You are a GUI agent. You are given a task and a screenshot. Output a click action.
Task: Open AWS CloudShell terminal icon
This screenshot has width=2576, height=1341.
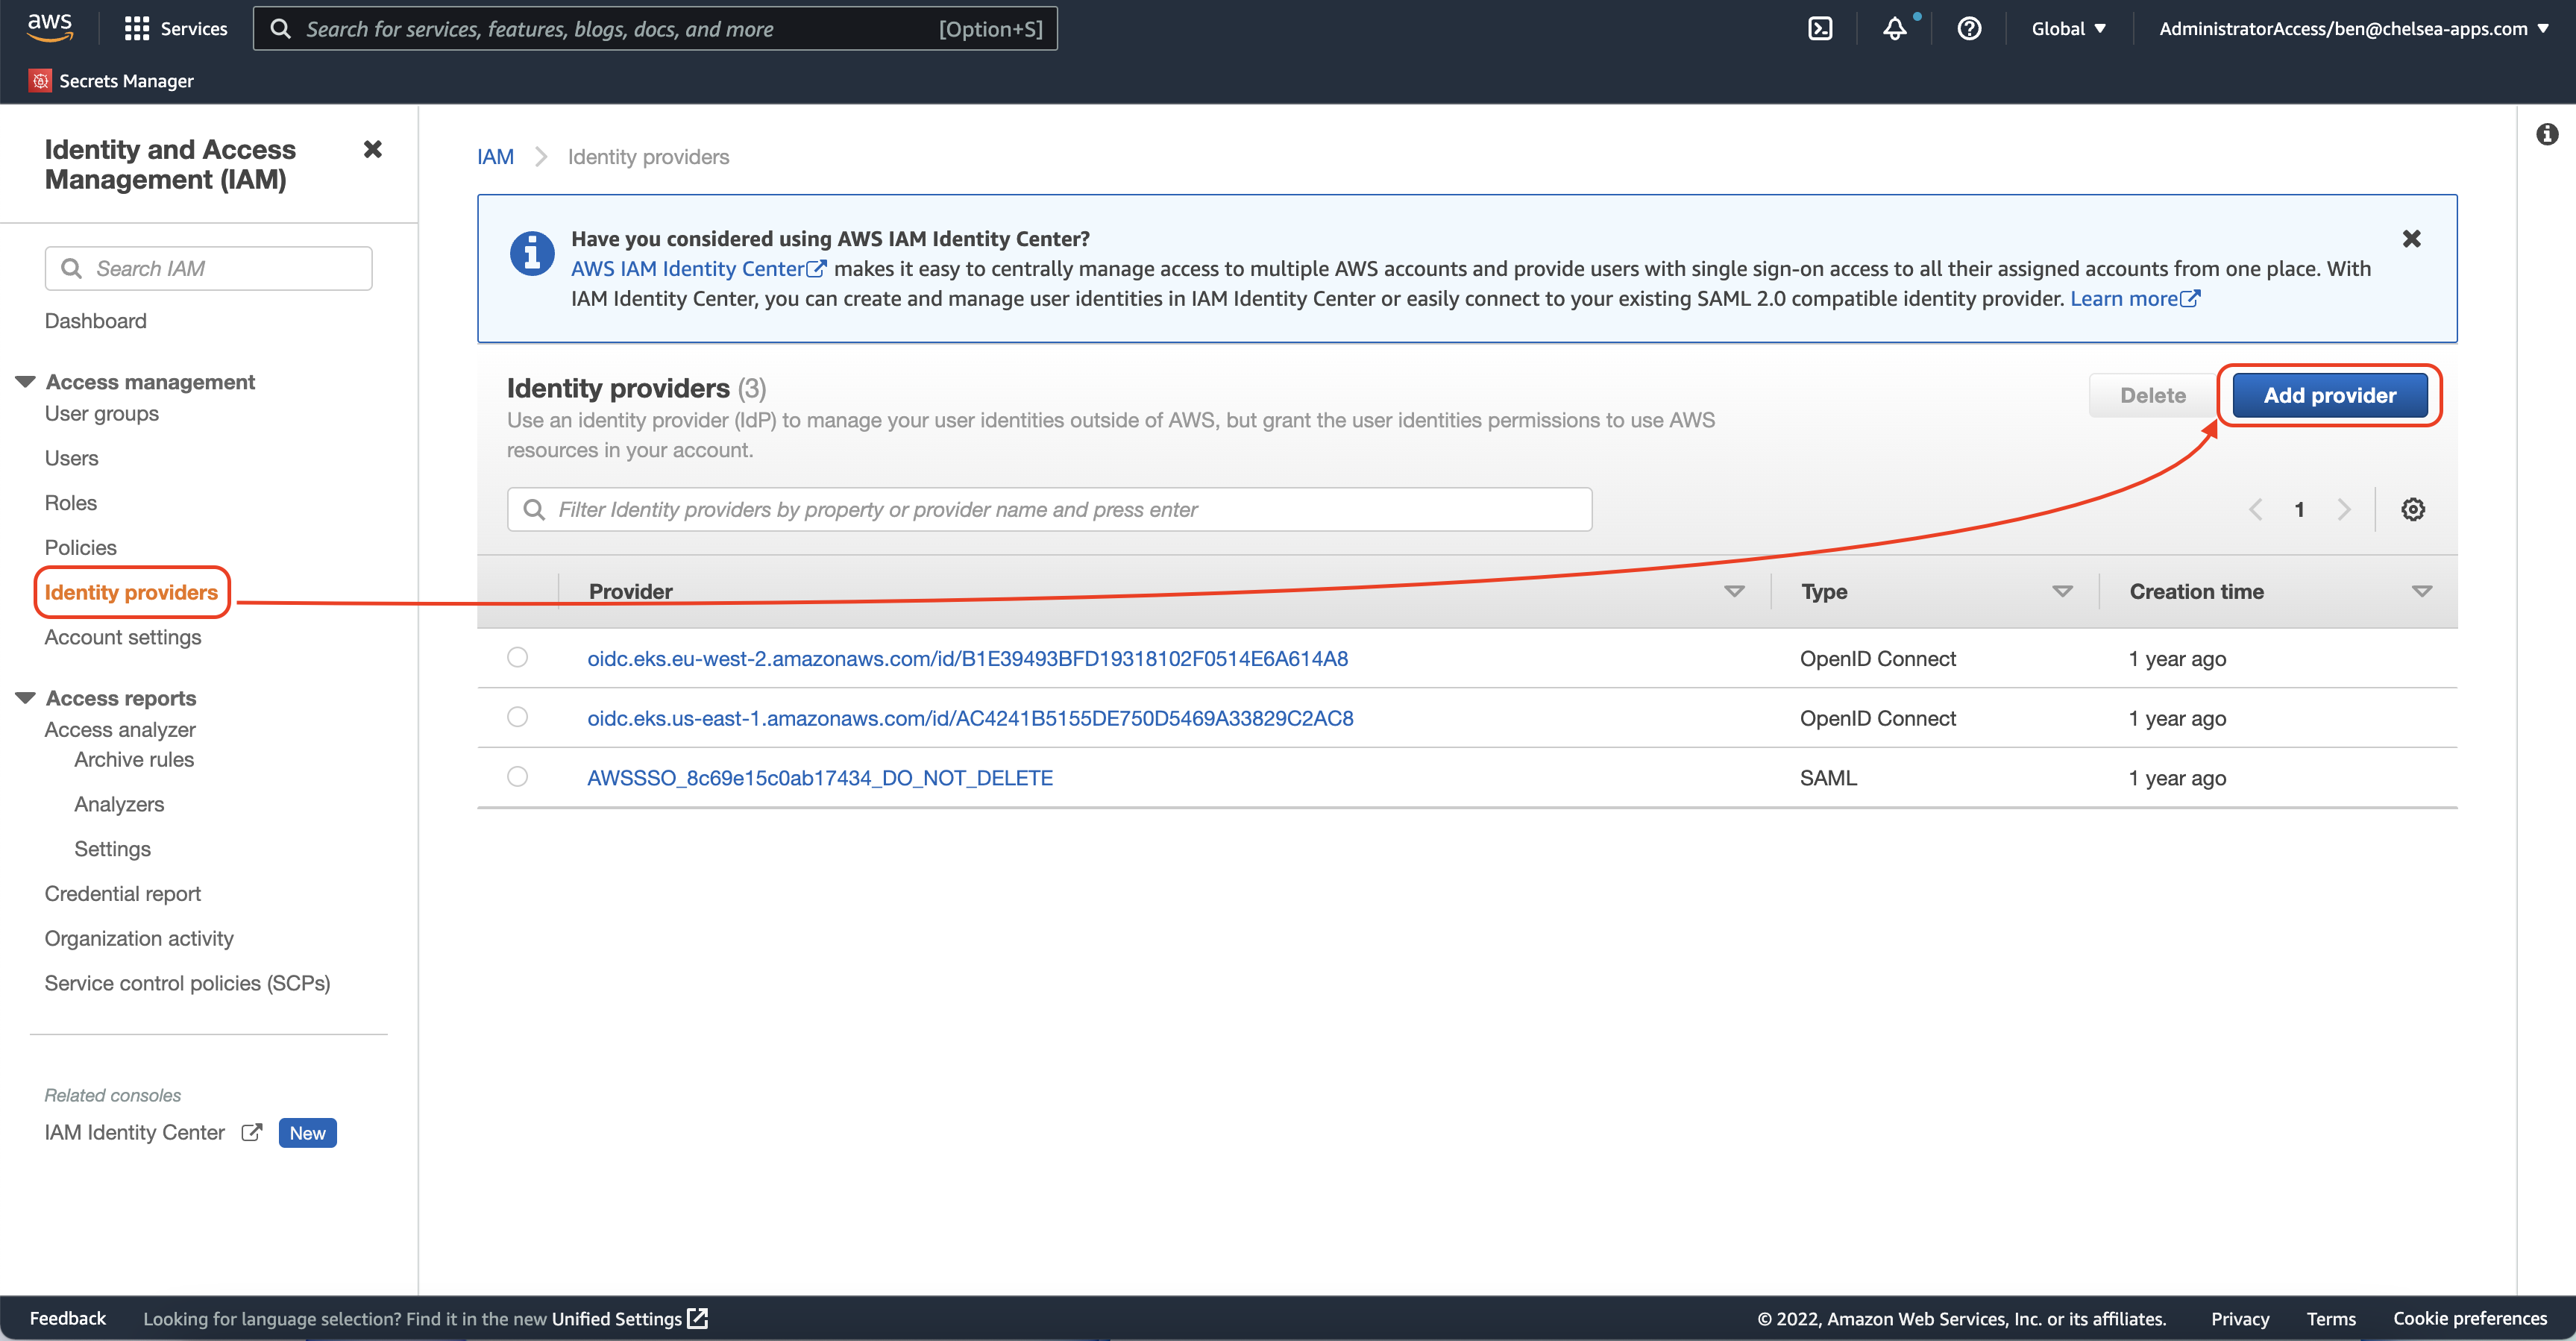tap(1820, 29)
